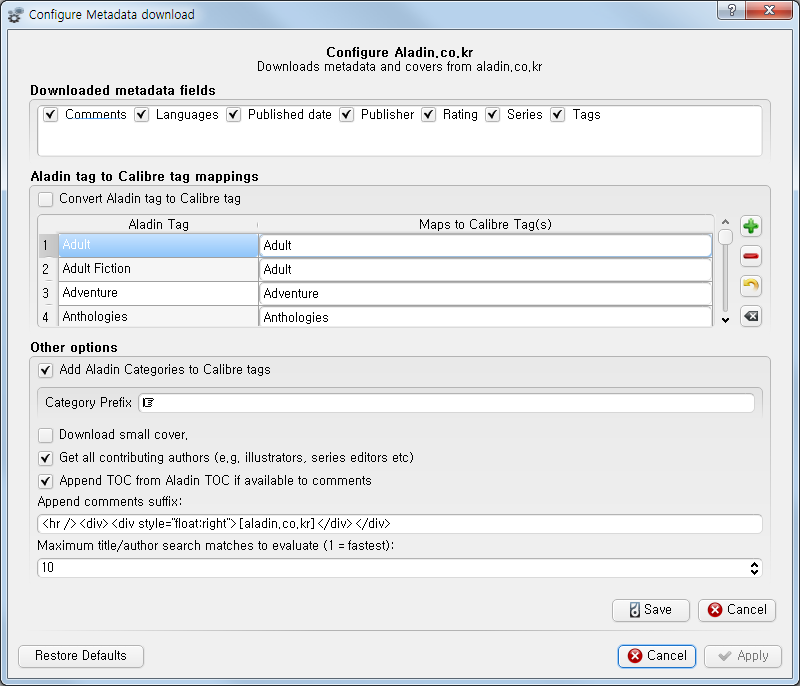Enable Download small cover option
800x686 pixels.
pyautogui.click(x=45, y=435)
